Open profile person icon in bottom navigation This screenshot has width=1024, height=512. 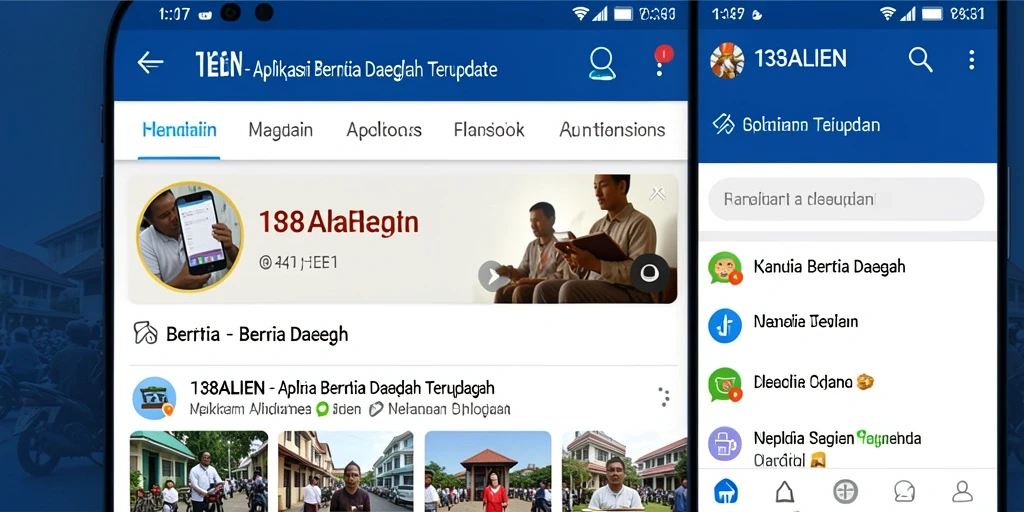[963, 491]
